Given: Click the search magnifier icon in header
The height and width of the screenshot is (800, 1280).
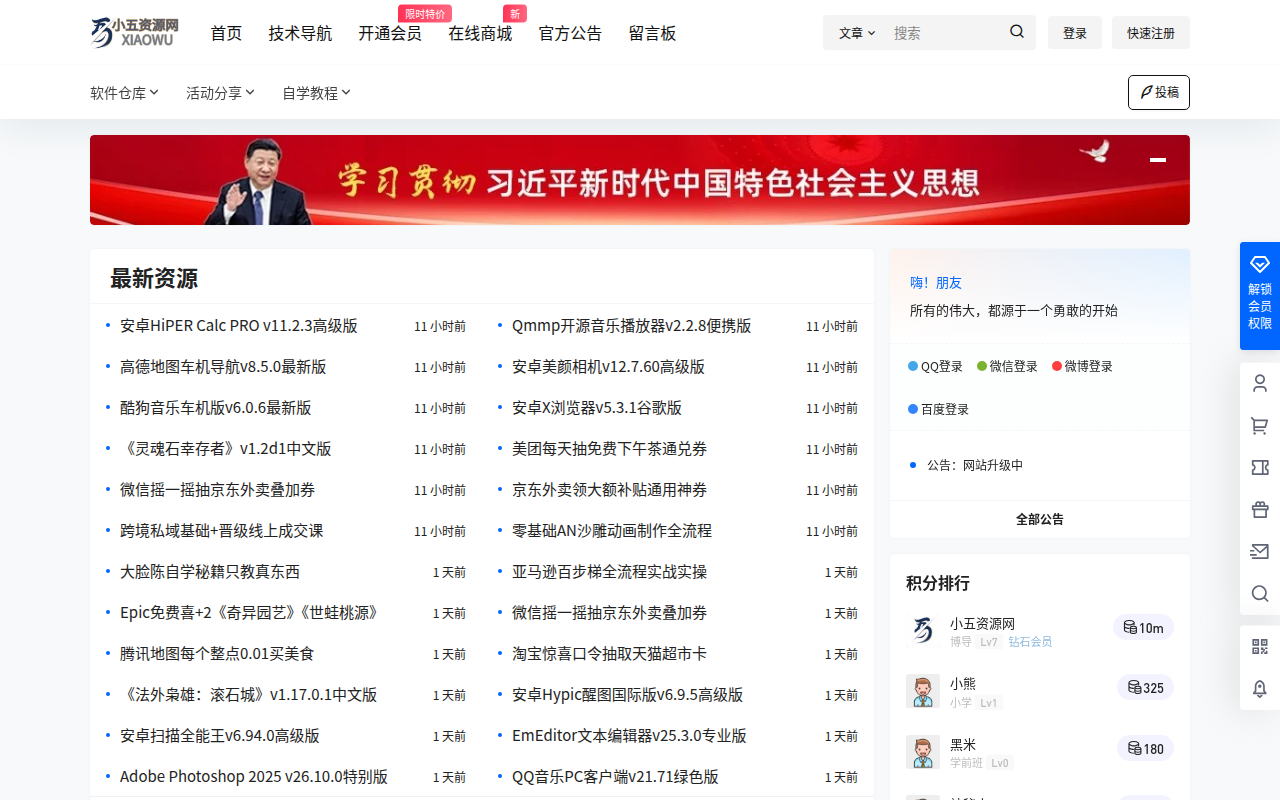Looking at the screenshot, I should tap(1017, 32).
